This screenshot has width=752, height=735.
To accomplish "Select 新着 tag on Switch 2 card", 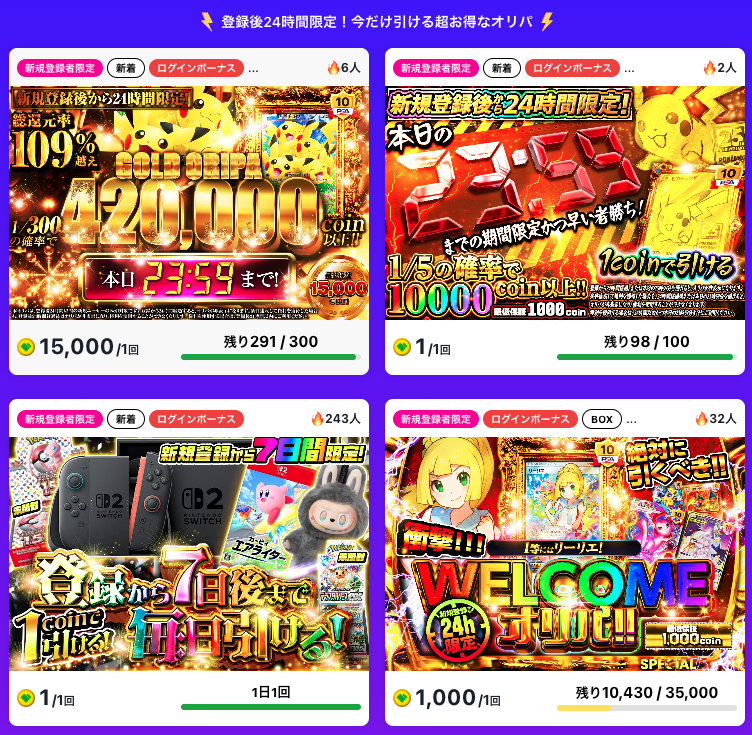I will 126,419.
